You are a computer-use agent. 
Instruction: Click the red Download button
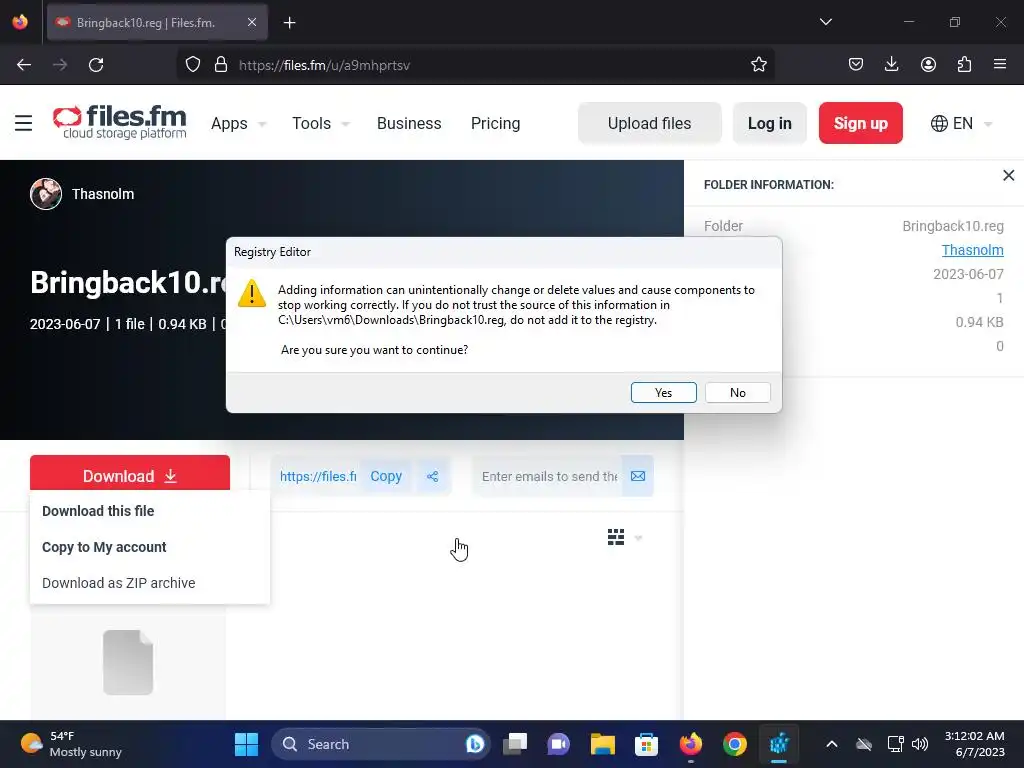point(130,474)
